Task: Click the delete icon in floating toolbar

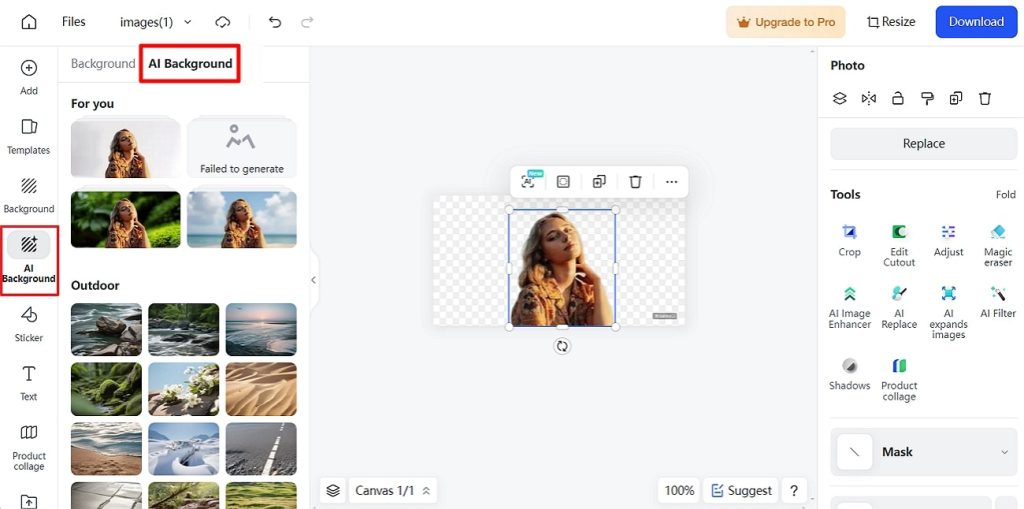Action: (x=635, y=182)
